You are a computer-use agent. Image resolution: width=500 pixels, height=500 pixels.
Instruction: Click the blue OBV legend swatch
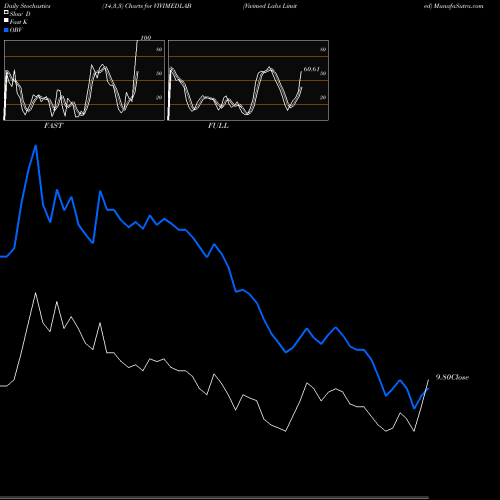coord(6,30)
